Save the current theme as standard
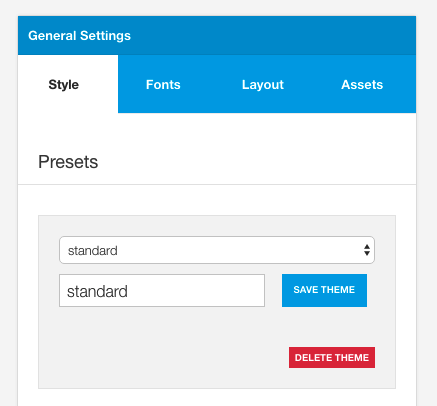 click(324, 290)
